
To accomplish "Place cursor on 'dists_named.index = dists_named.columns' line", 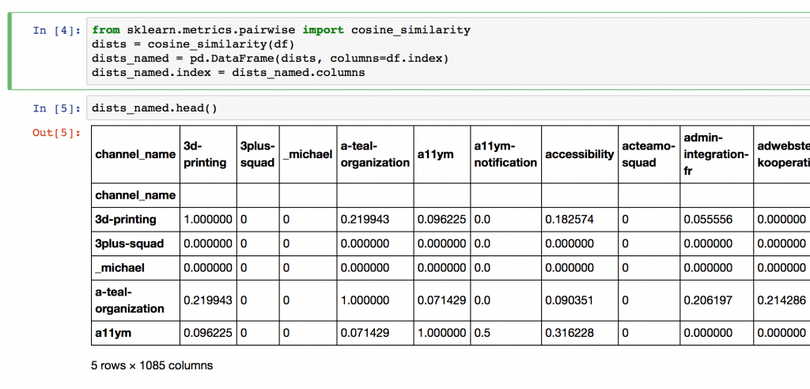I will (x=228, y=72).
